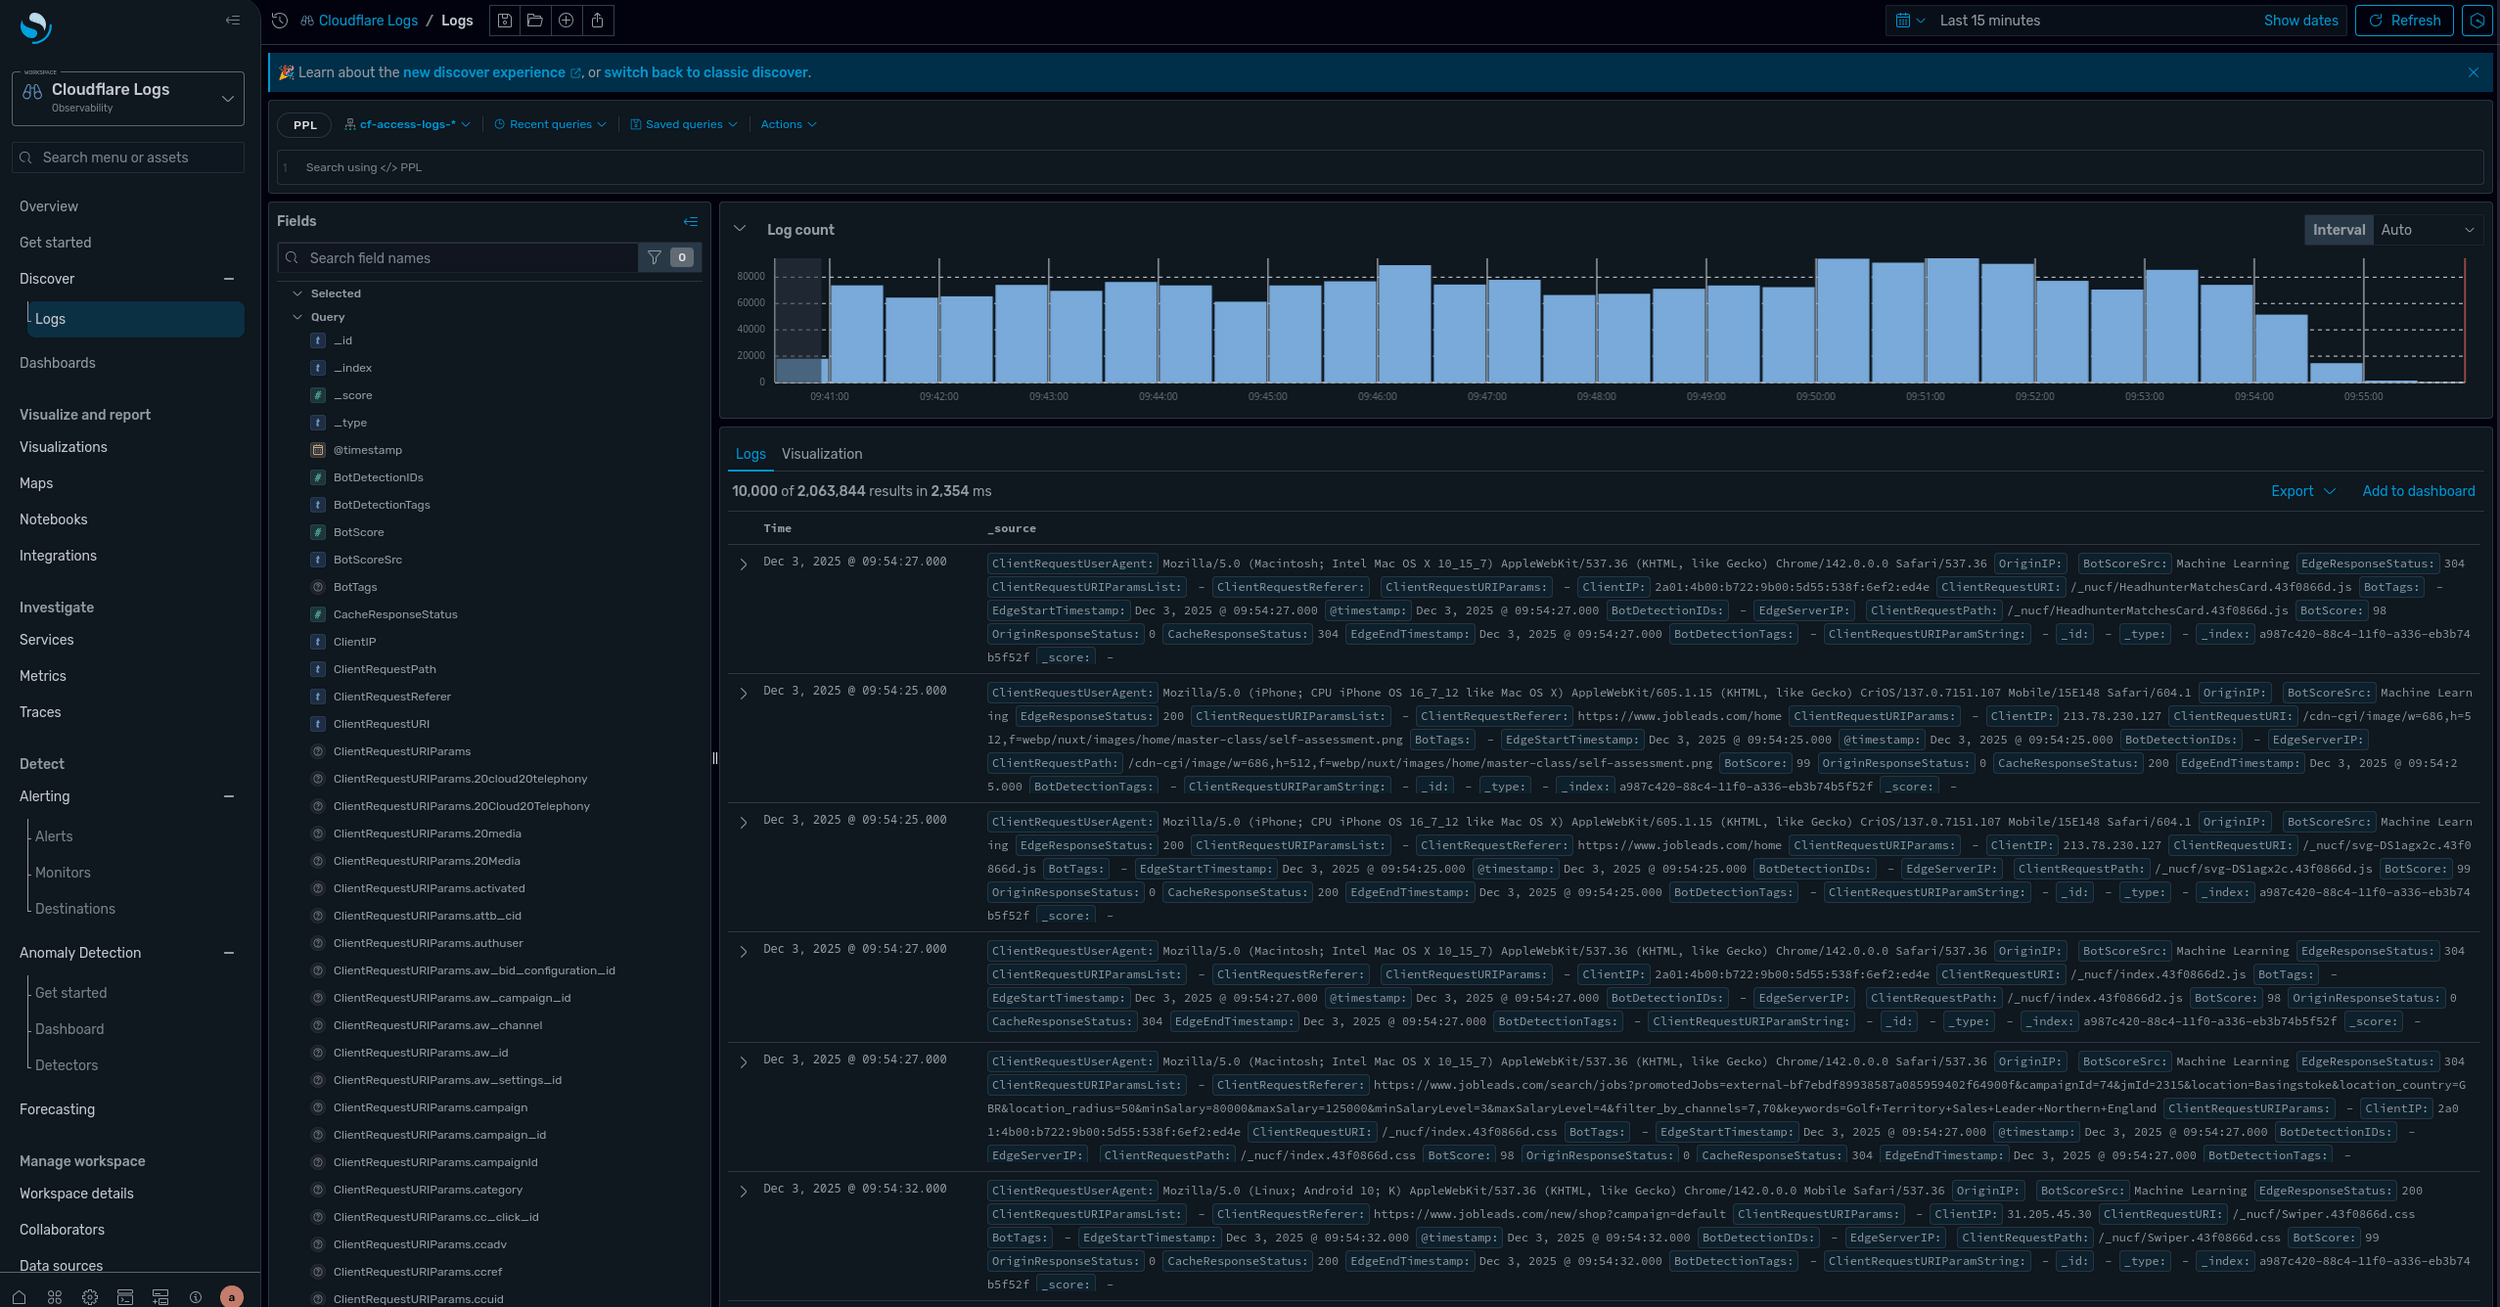Open Dashboards in sidebar menu

click(x=57, y=363)
